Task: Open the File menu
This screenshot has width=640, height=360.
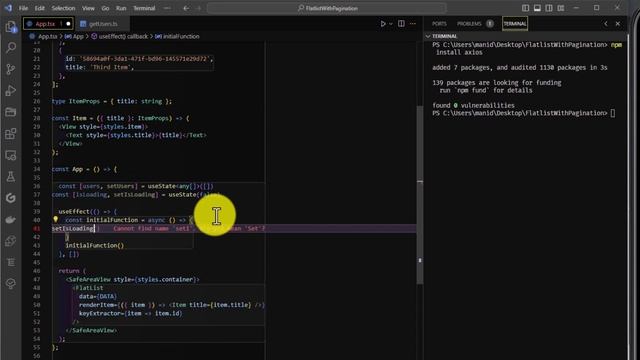Action: pos(24,8)
